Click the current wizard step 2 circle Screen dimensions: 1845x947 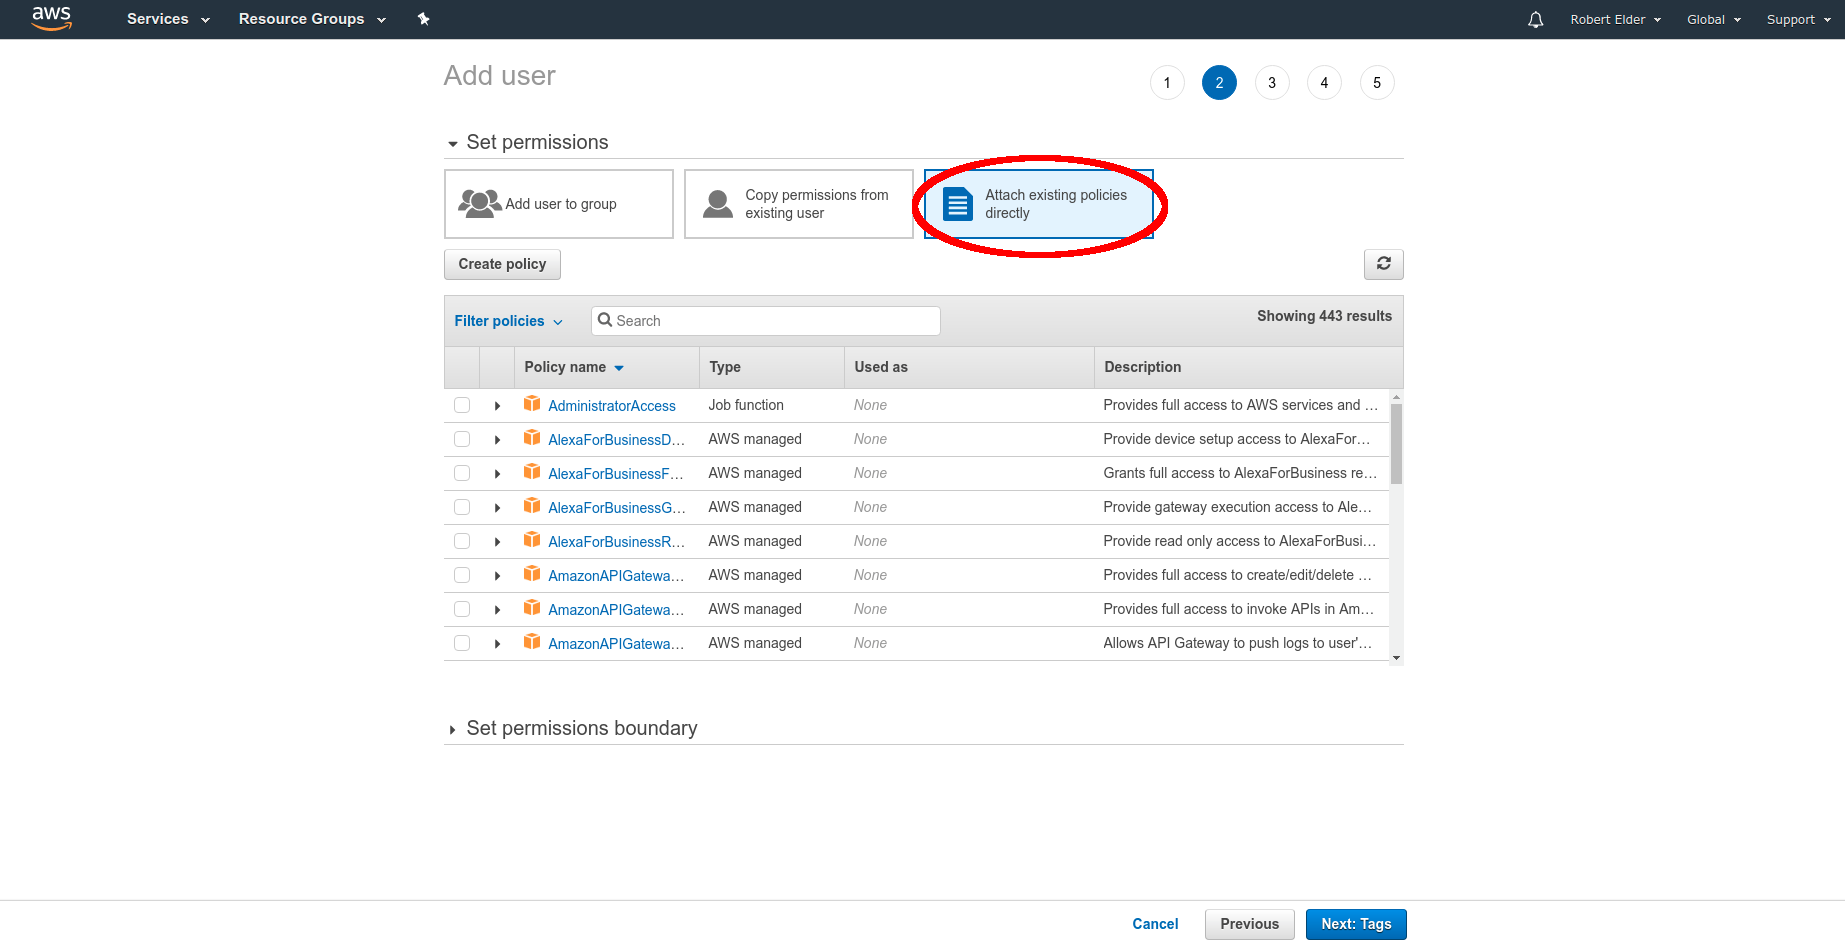click(1219, 83)
